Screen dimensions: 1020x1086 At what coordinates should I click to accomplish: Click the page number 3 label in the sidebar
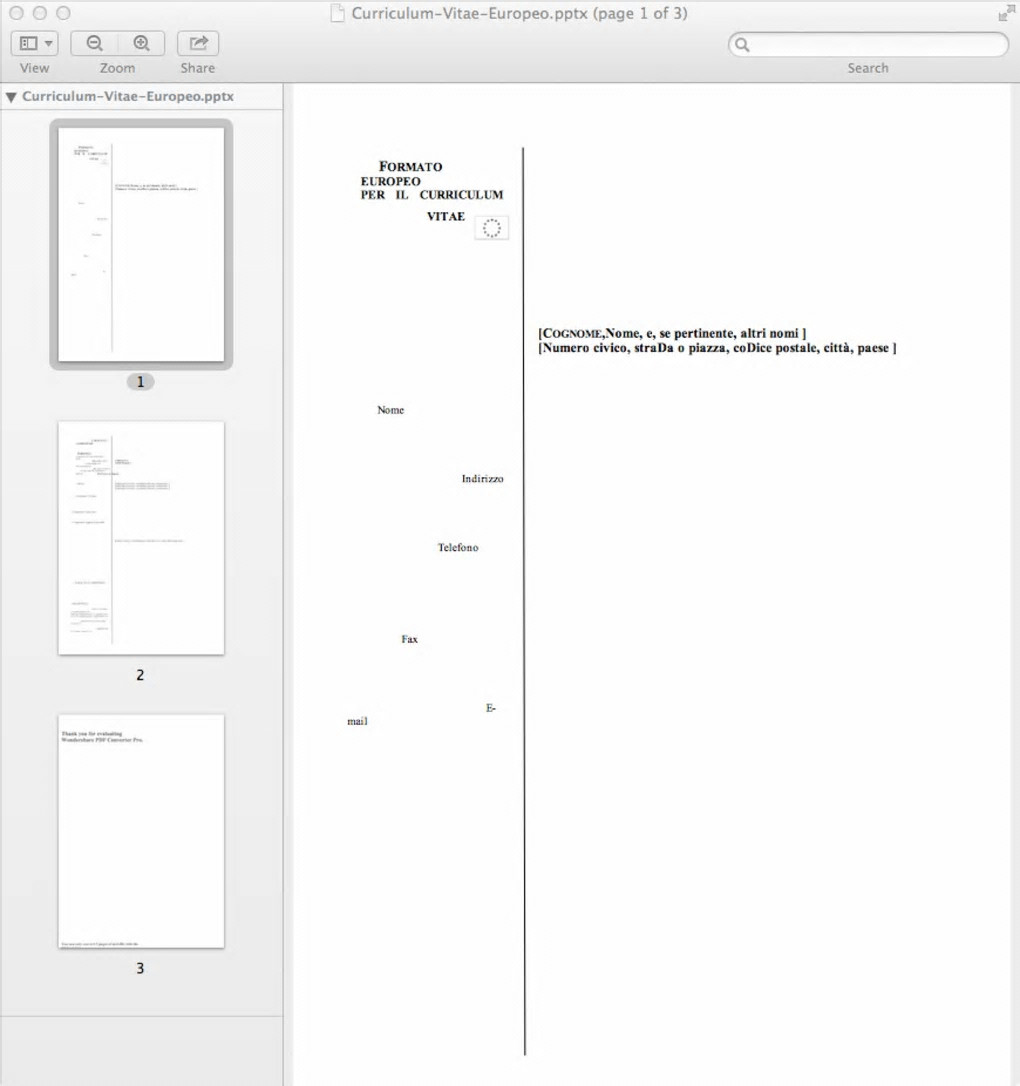140,968
